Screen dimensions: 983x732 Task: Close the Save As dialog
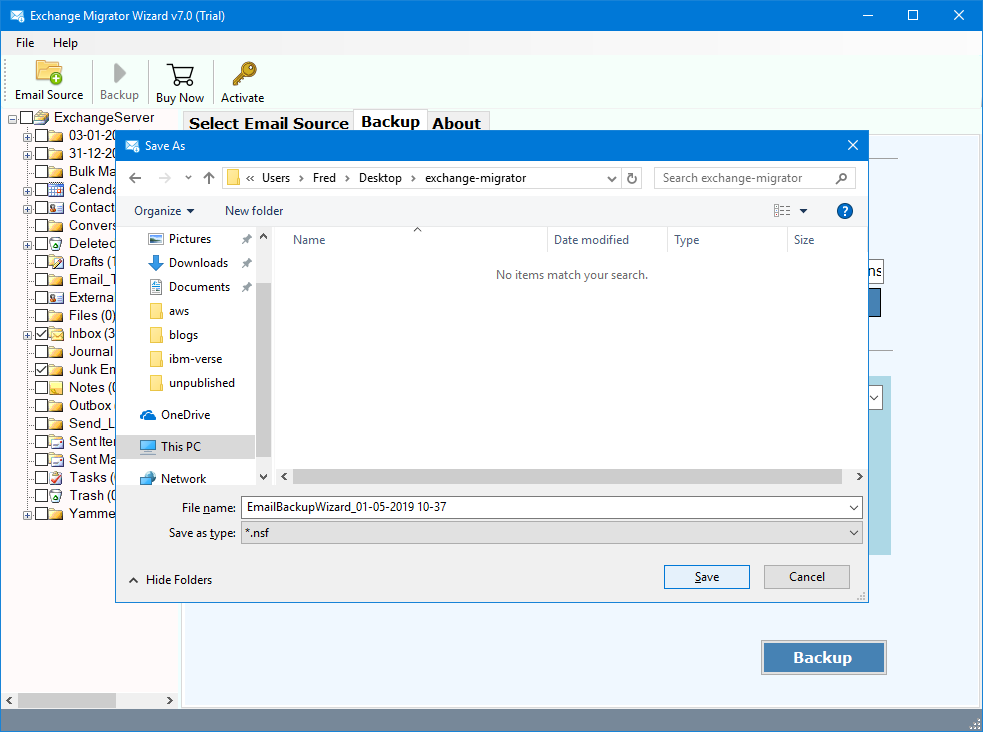[x=853, y=145]
